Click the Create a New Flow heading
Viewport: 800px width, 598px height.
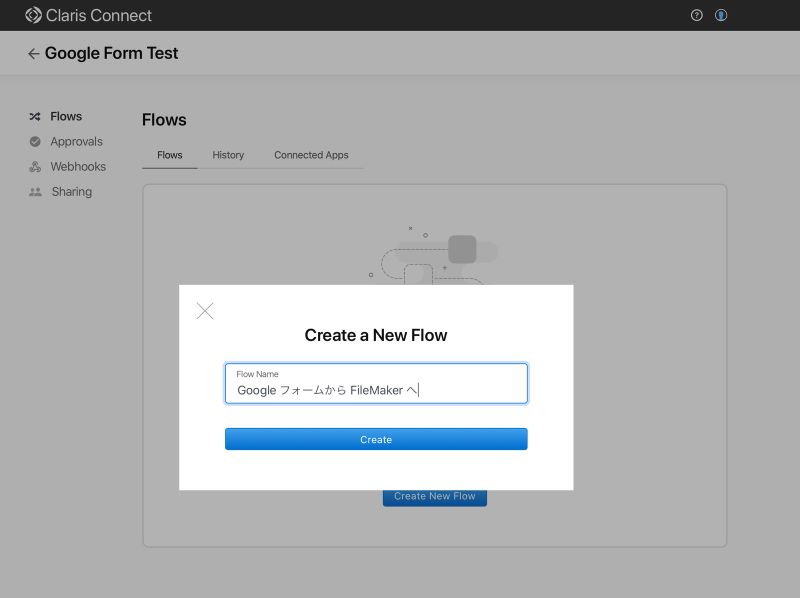point(376,335)
